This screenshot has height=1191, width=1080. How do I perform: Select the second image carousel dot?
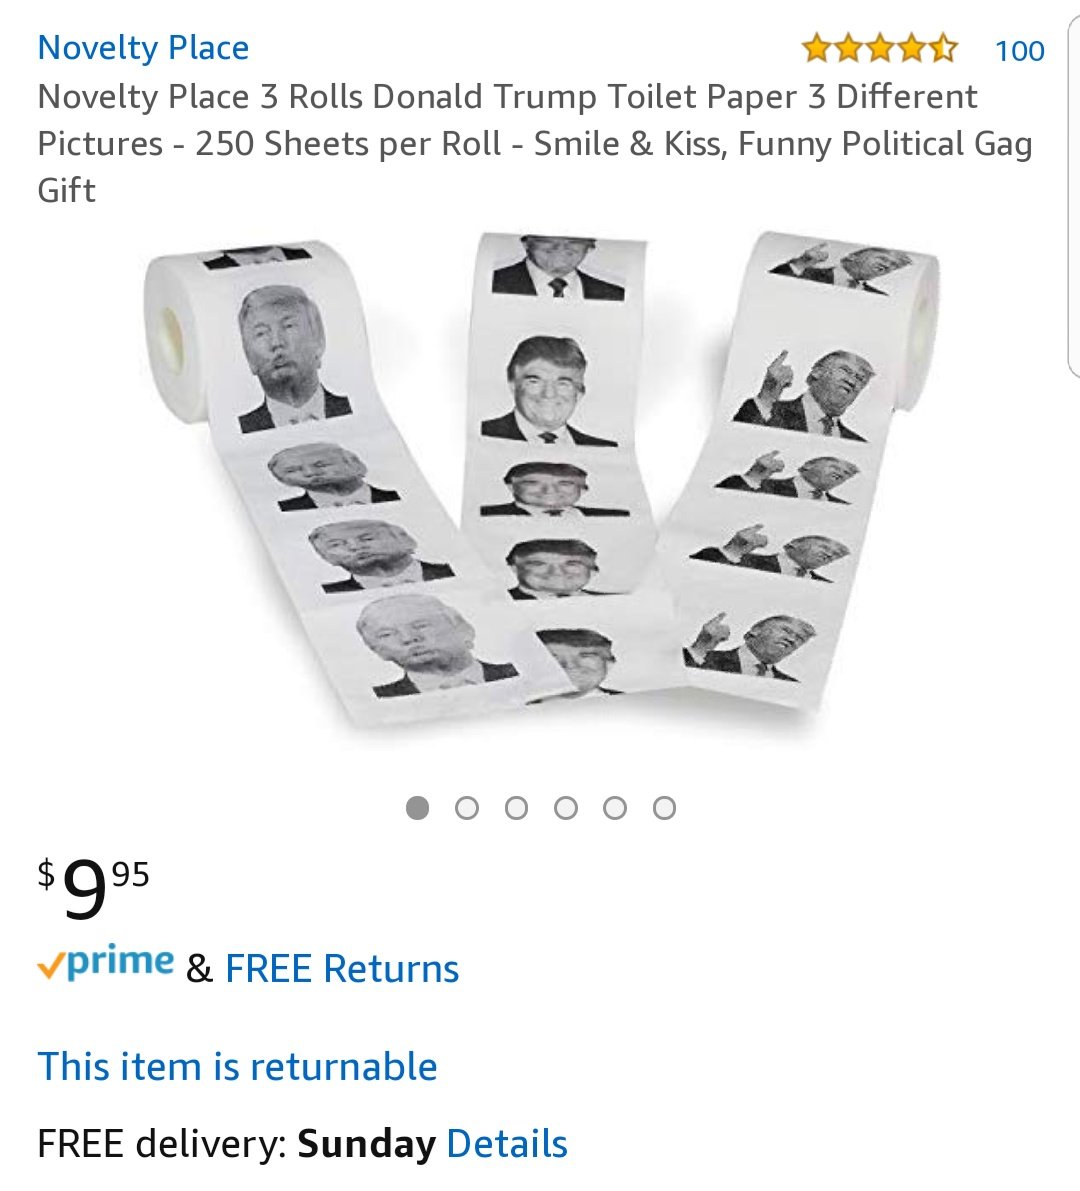click(466, 807)
